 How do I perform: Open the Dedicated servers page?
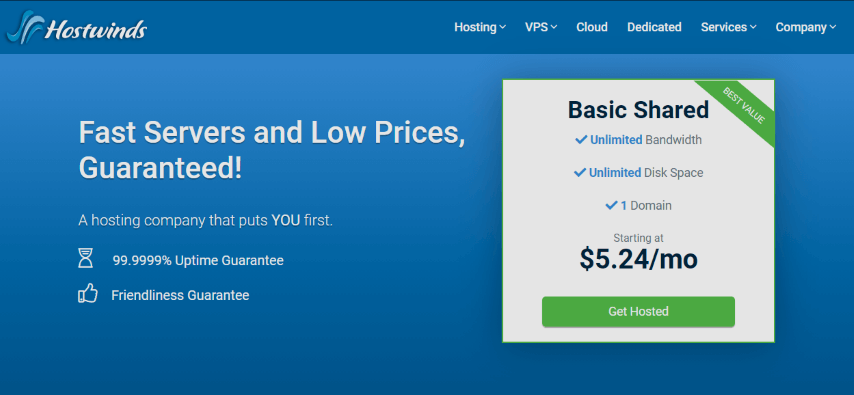654,27
